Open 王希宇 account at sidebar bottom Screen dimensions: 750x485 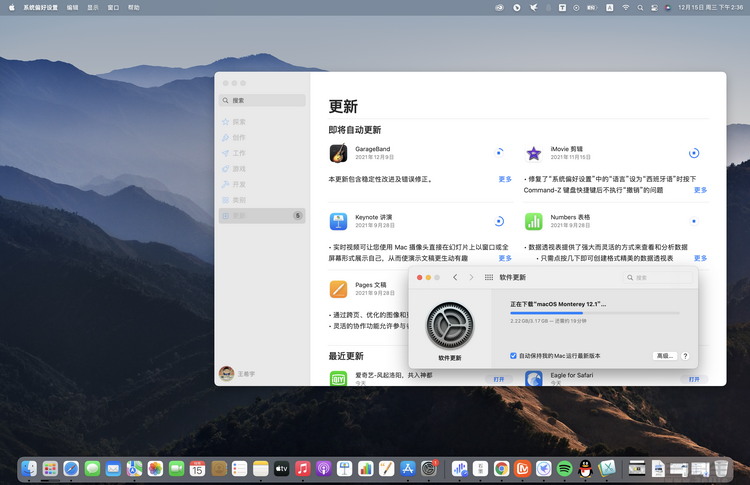click(237, 374)
